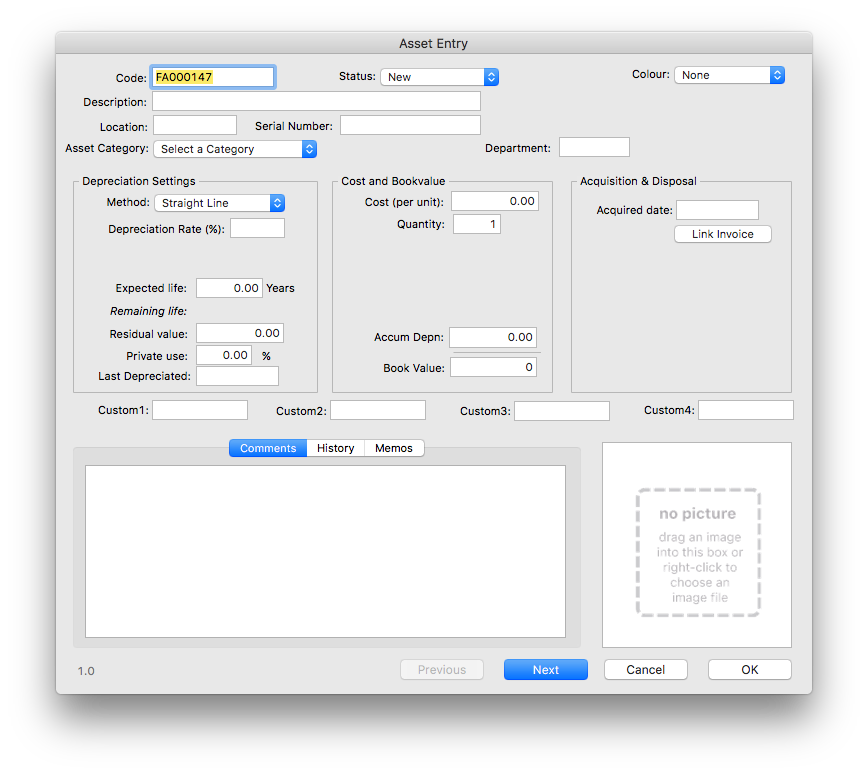This screenshot has width=868, height=774.
Task: Click the Expected life years field
Action: pos(229,288)
